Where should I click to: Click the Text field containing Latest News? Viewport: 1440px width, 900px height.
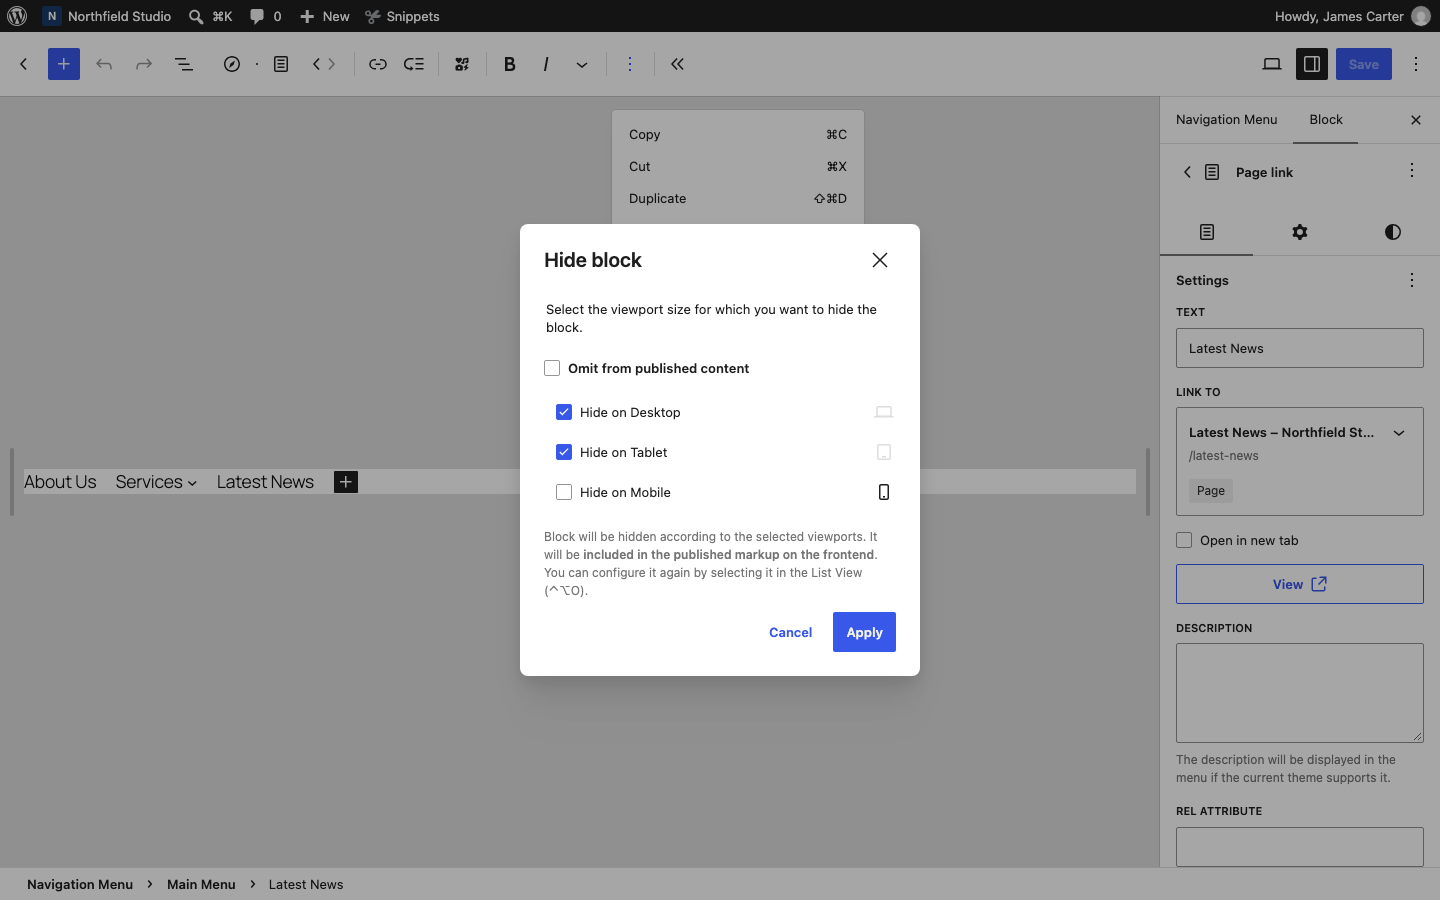[1300, 348]
